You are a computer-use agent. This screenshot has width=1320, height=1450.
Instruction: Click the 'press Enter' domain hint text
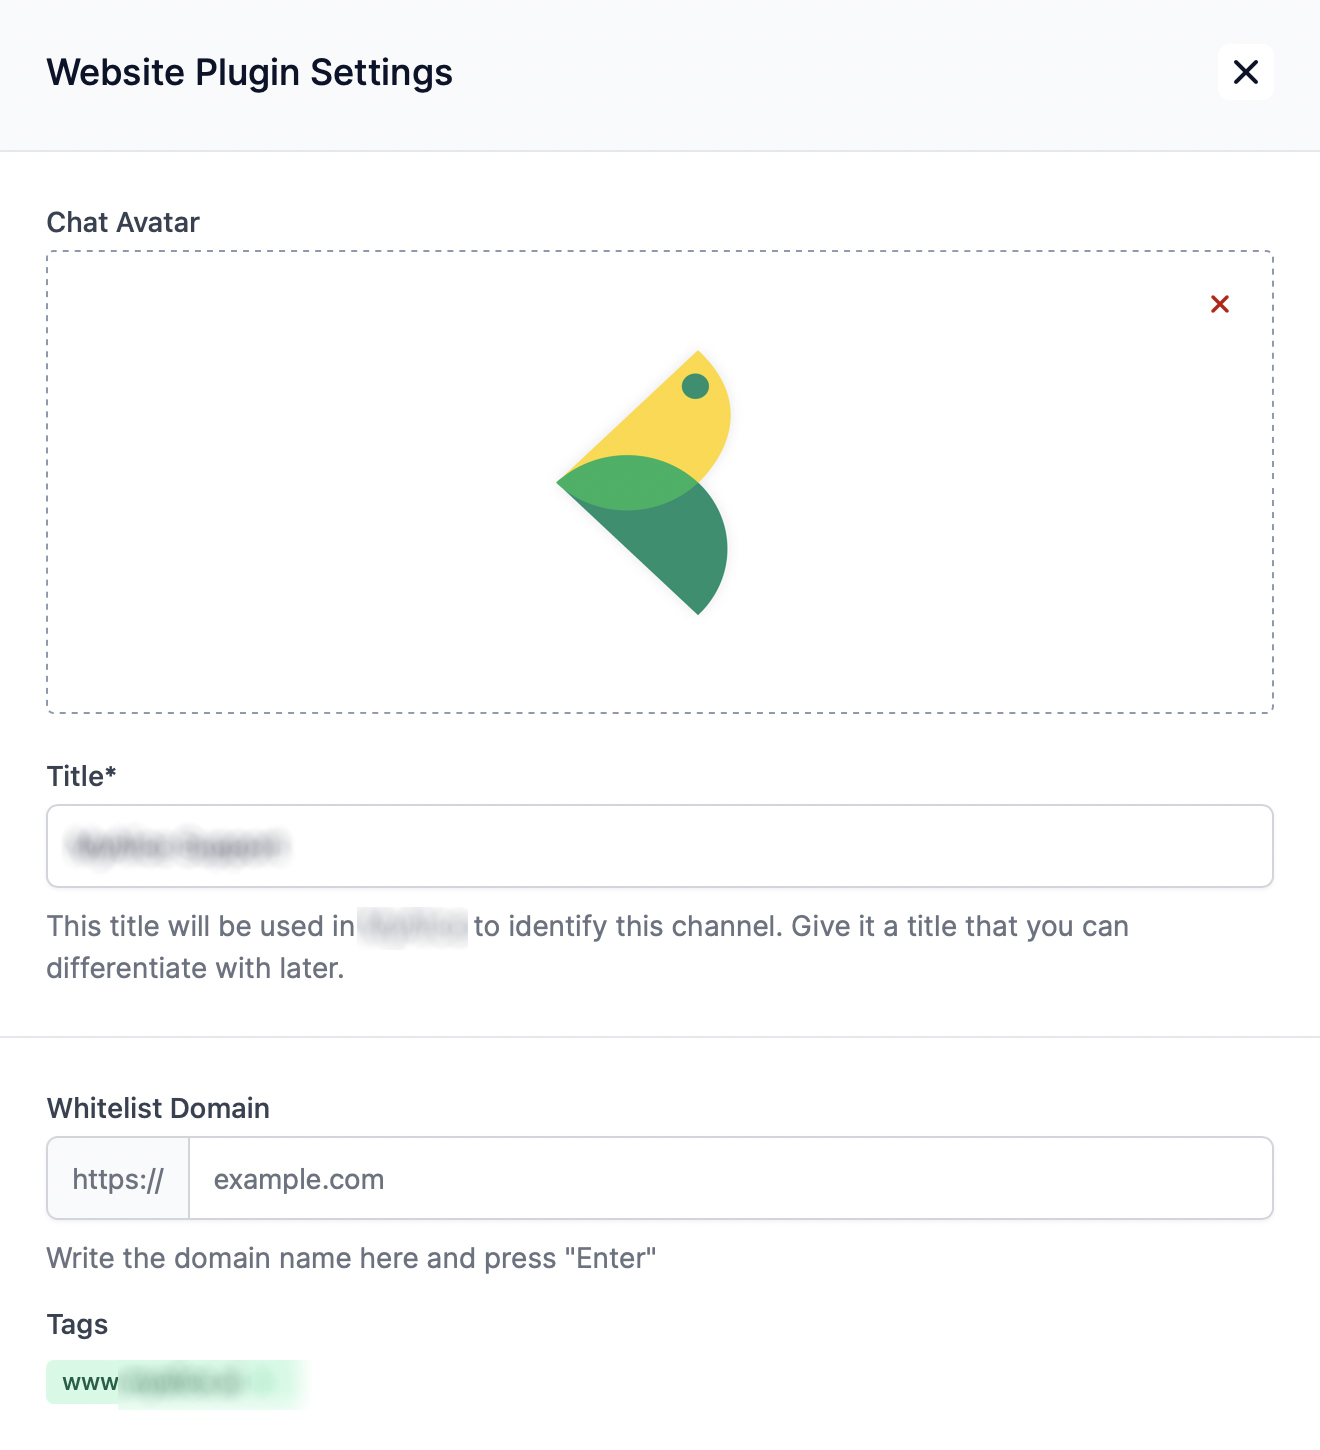pos(351,1258)
